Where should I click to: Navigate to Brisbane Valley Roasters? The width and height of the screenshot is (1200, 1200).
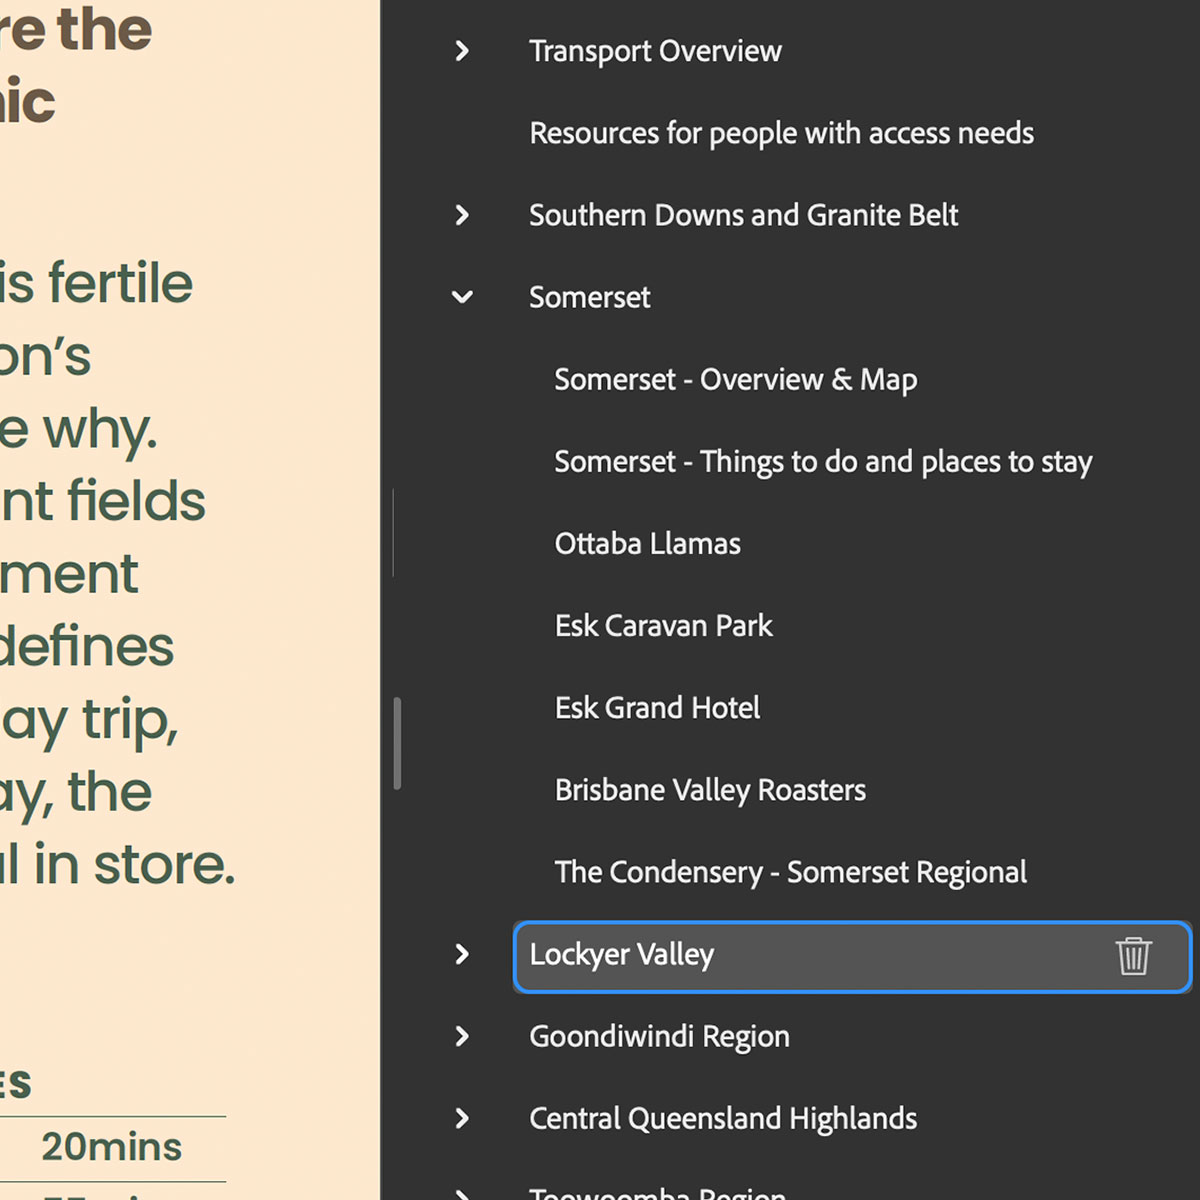[x=710, y=790]
